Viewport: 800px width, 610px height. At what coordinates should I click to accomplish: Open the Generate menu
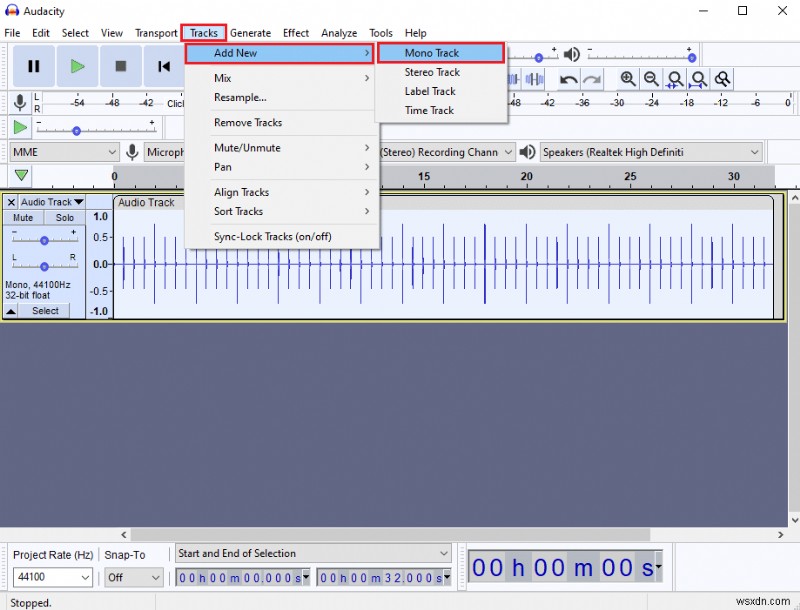tap(250, 33)
